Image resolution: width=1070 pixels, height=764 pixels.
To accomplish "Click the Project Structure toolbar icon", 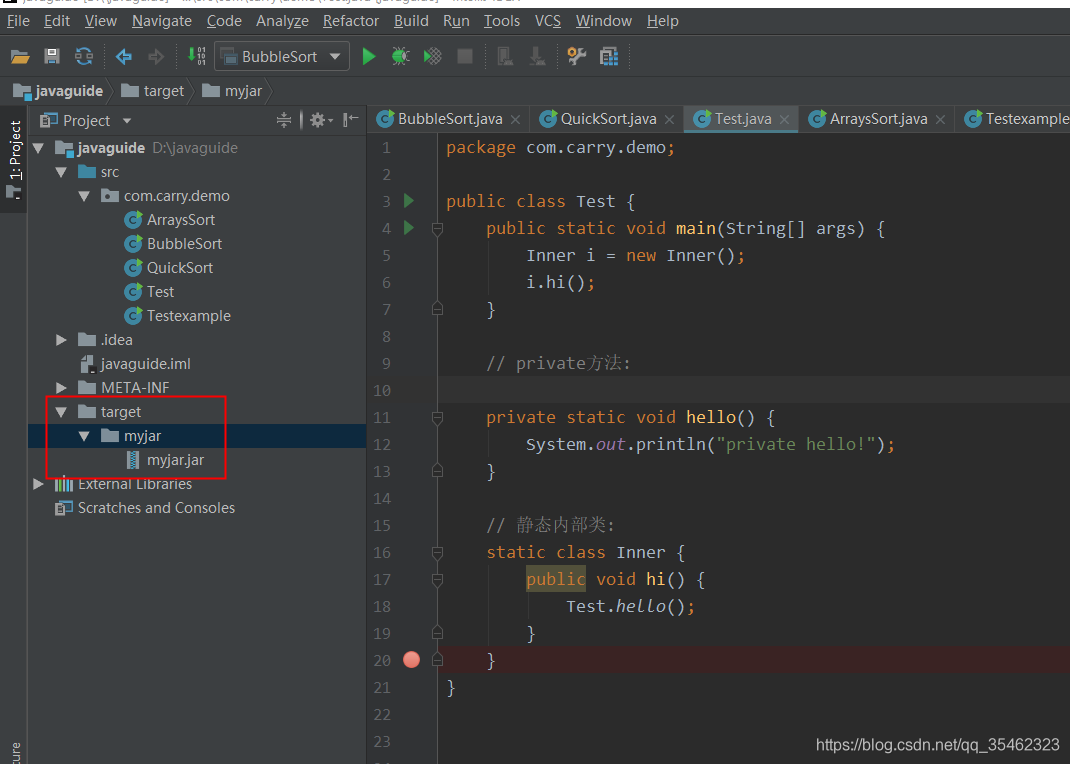I will [x=609, y=56].
